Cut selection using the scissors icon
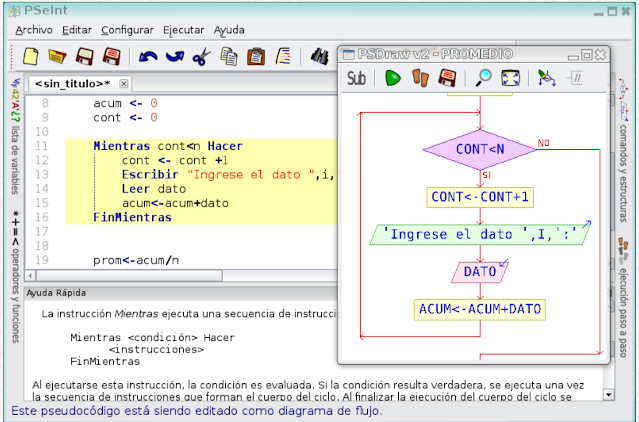The width and height of the screenshot is (639, 422). pos(202,57)
